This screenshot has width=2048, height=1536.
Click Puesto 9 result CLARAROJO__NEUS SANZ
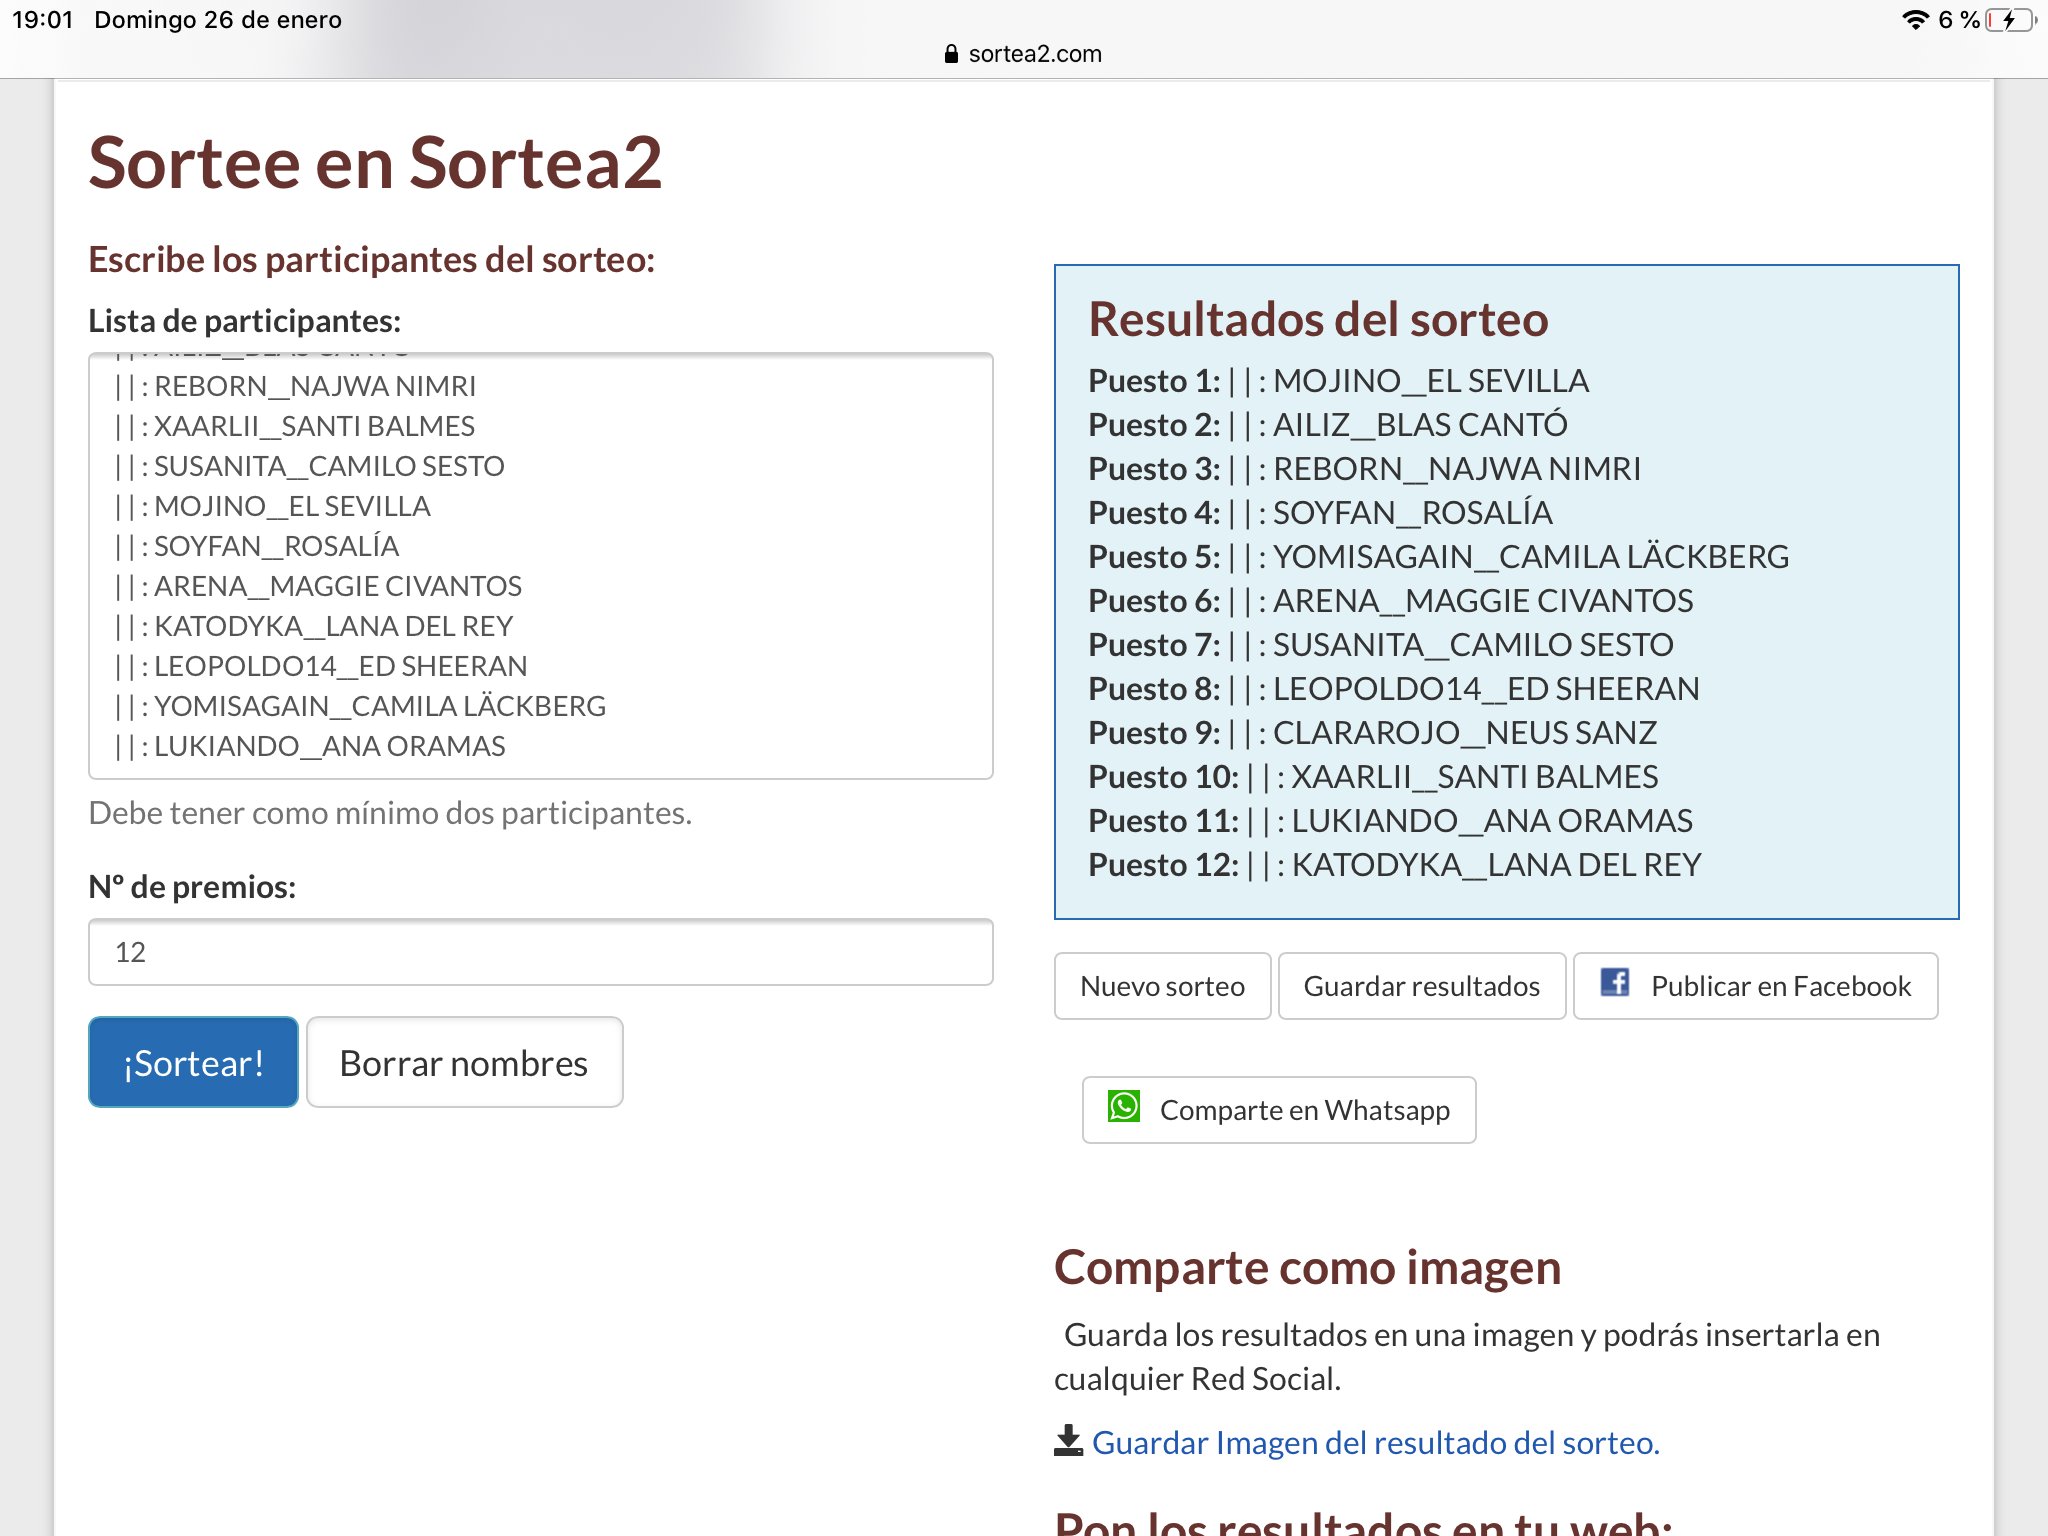1373,733
